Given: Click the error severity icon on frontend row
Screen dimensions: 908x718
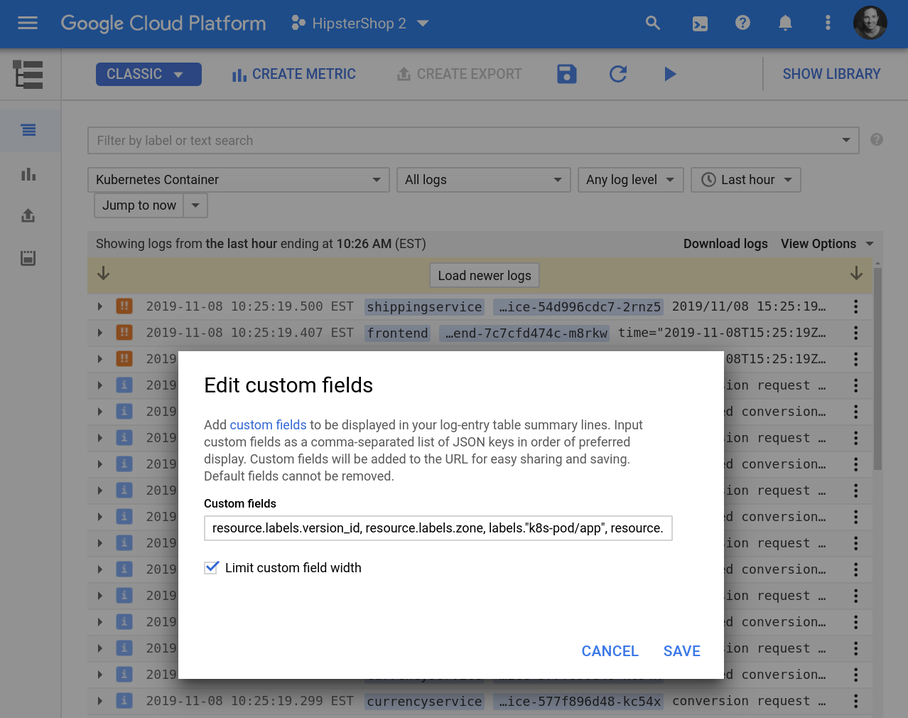Looking at the screenshot, I should point(124,333).
